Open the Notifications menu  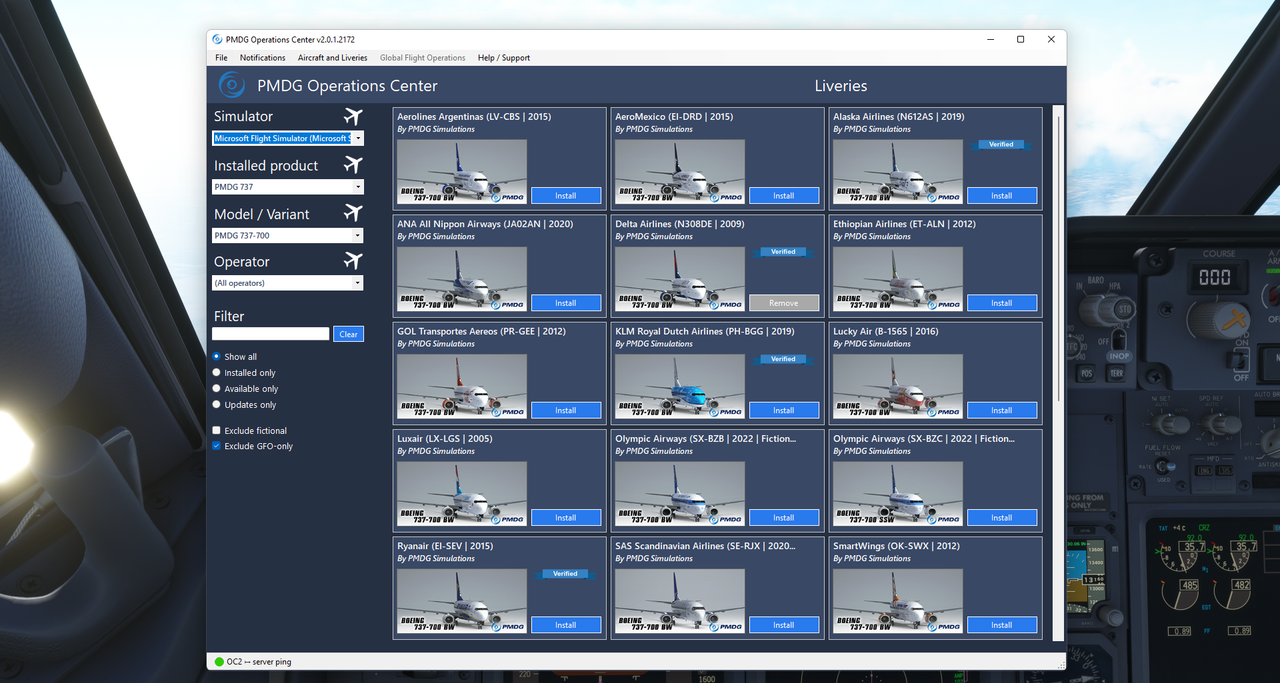tap(263, 58)
